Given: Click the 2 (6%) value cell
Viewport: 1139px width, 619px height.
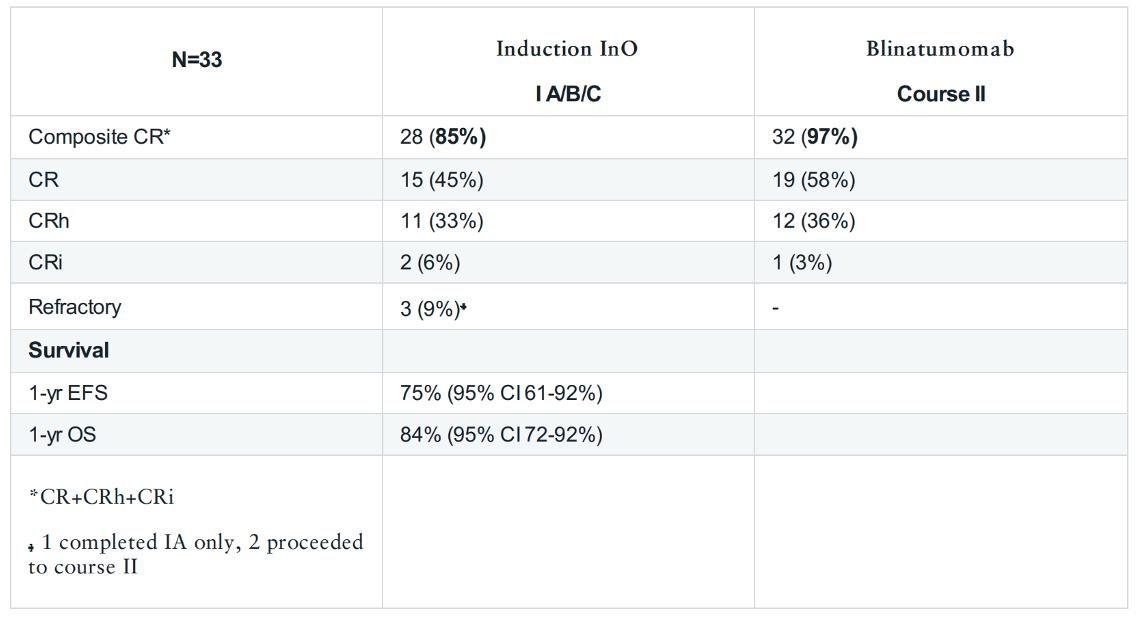Looking at the screenshot, I should click(430, 263).
